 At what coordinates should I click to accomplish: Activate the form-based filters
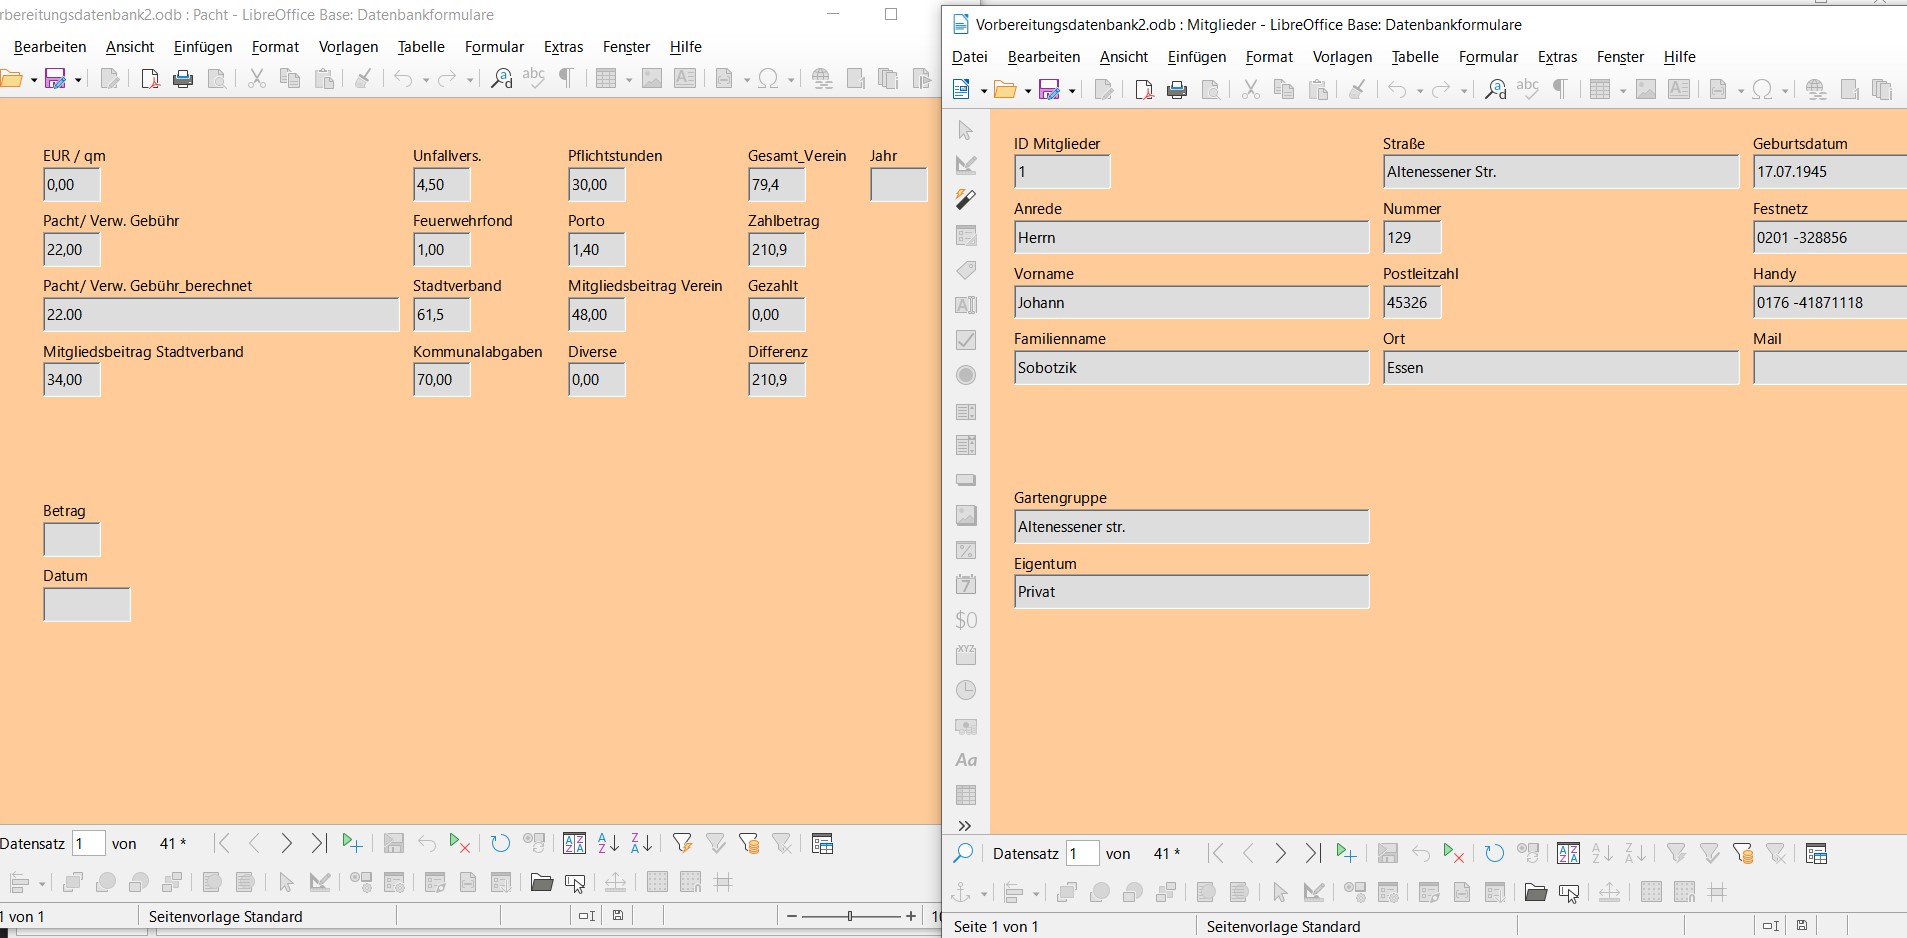[1742, 853]
